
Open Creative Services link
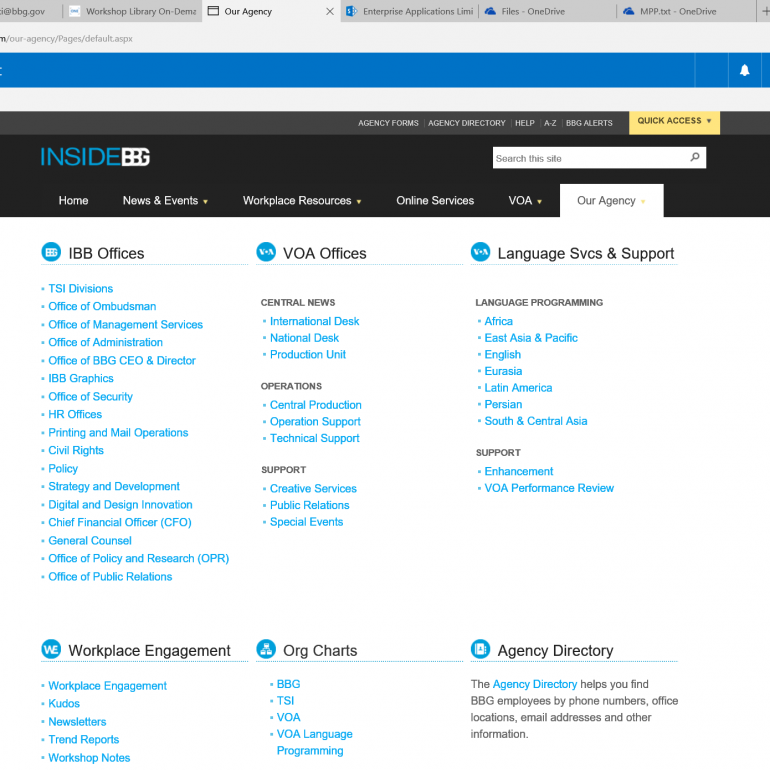(313, 488)
